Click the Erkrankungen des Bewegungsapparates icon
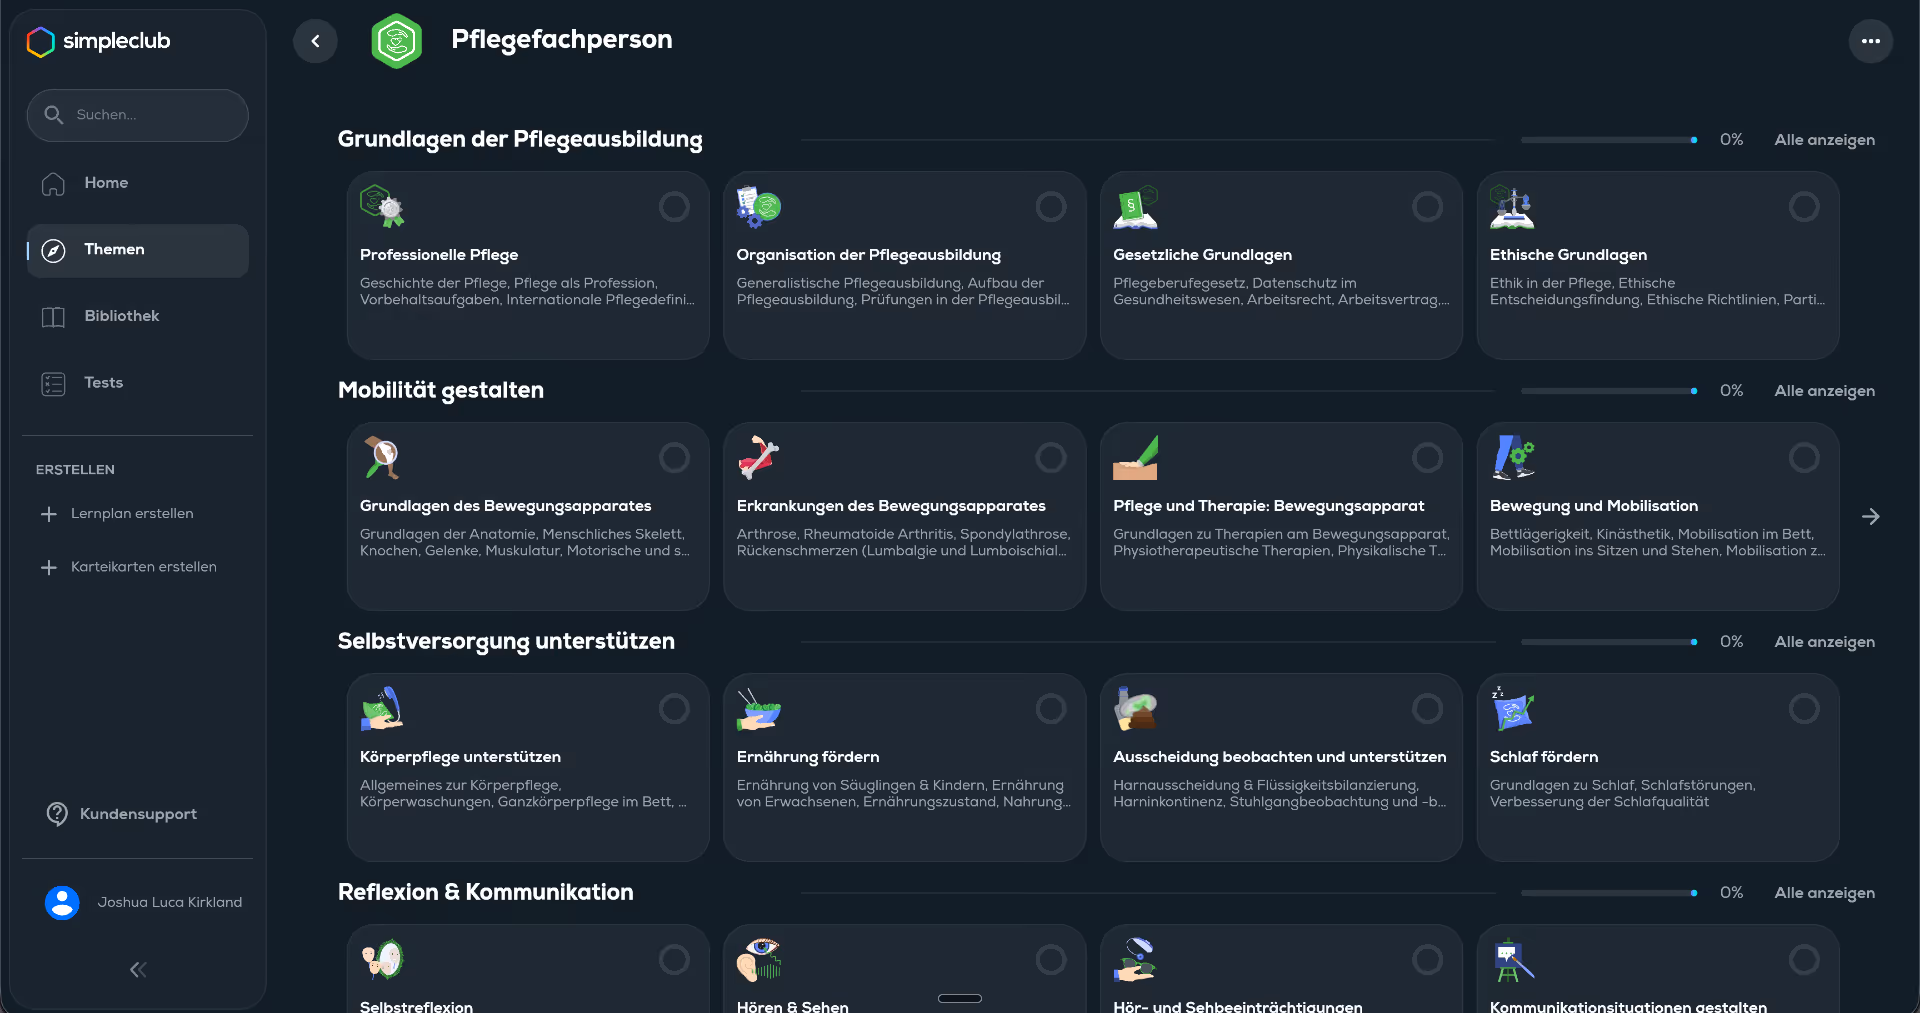 pyautogui.click(x=759, y=458)
